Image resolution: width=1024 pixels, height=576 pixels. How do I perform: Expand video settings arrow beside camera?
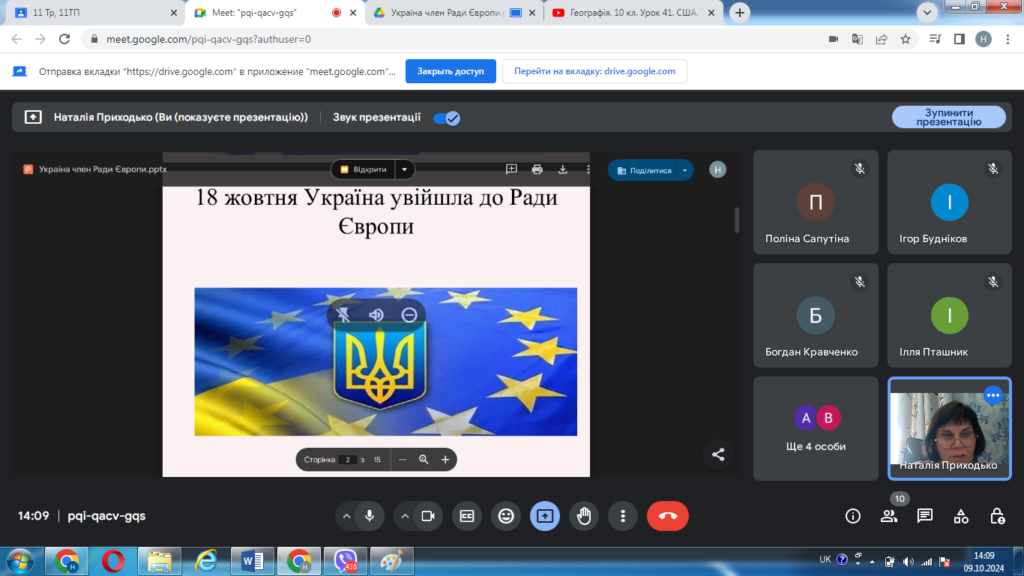(x=404, y=516)
